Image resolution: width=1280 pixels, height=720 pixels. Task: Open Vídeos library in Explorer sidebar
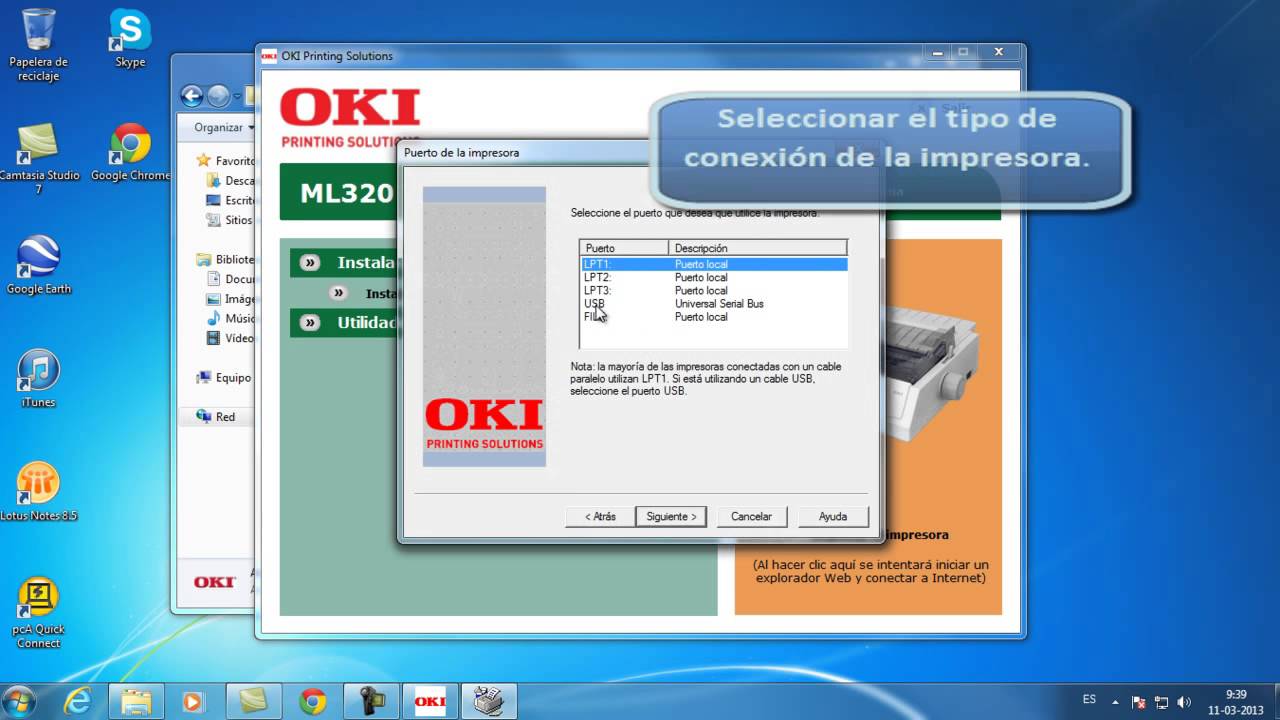pyautogui.click(x=230, y=338)
